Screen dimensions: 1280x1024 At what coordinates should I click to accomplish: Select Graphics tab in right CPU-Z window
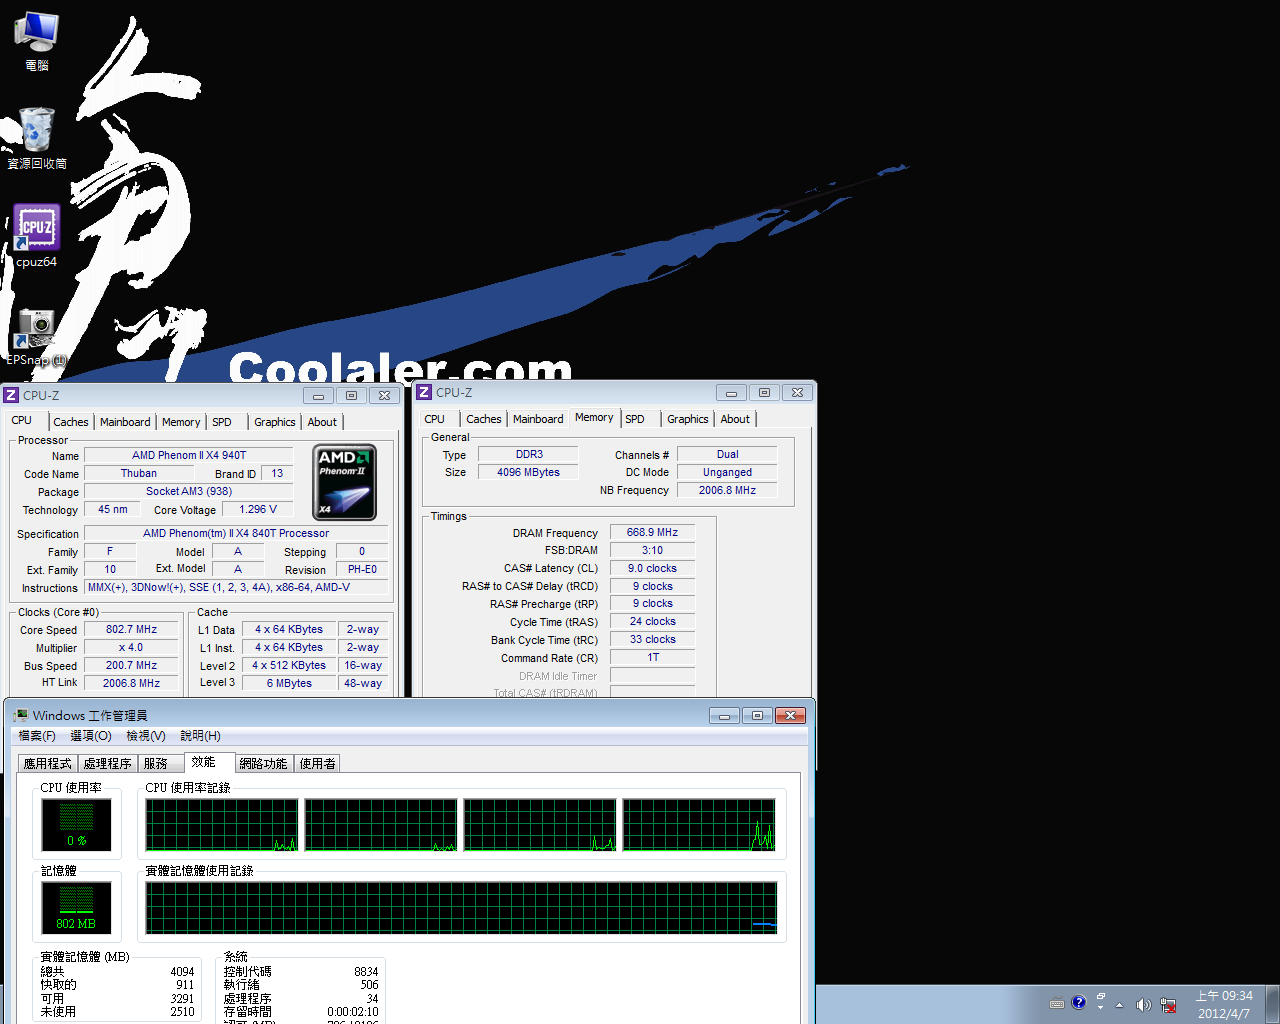click(688, 419)
